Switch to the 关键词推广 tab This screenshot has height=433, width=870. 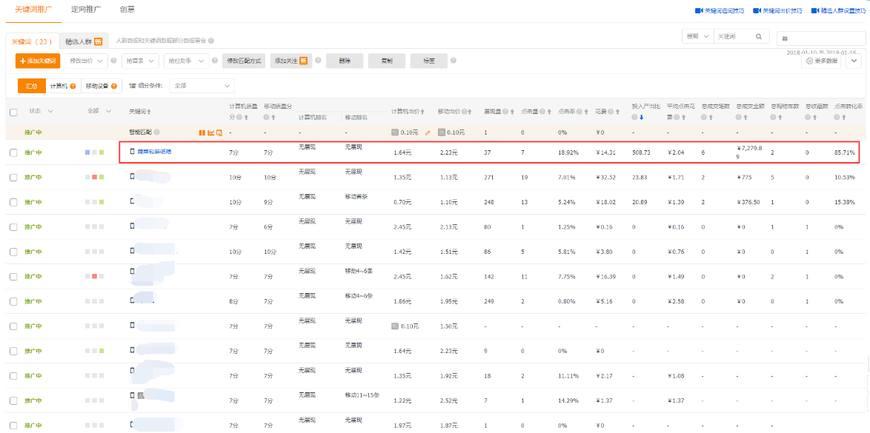pyautogui.click(x=33, y=10)
